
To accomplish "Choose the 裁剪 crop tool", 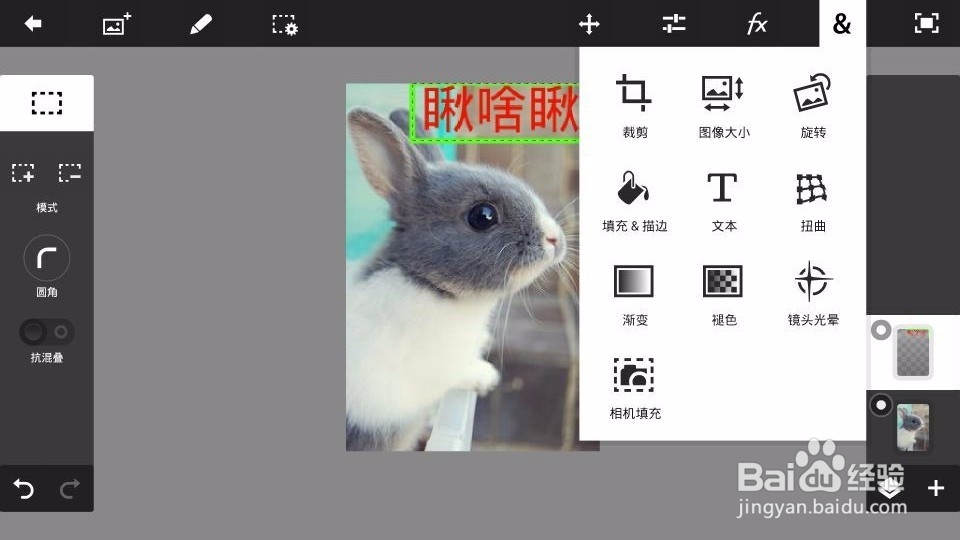I will [634, 106].
